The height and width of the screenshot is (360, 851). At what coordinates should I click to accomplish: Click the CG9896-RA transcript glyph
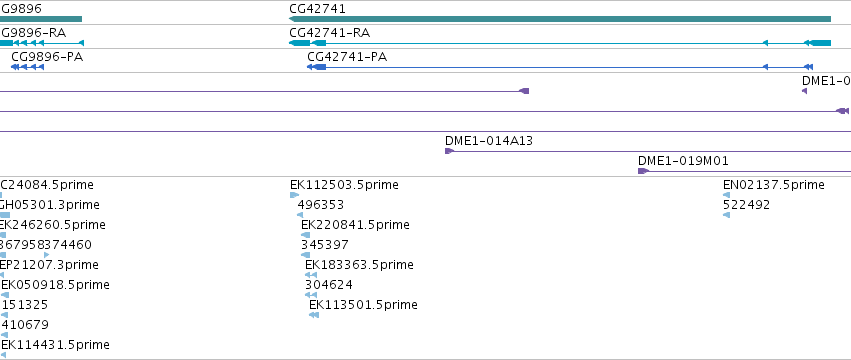coord(42,43)
